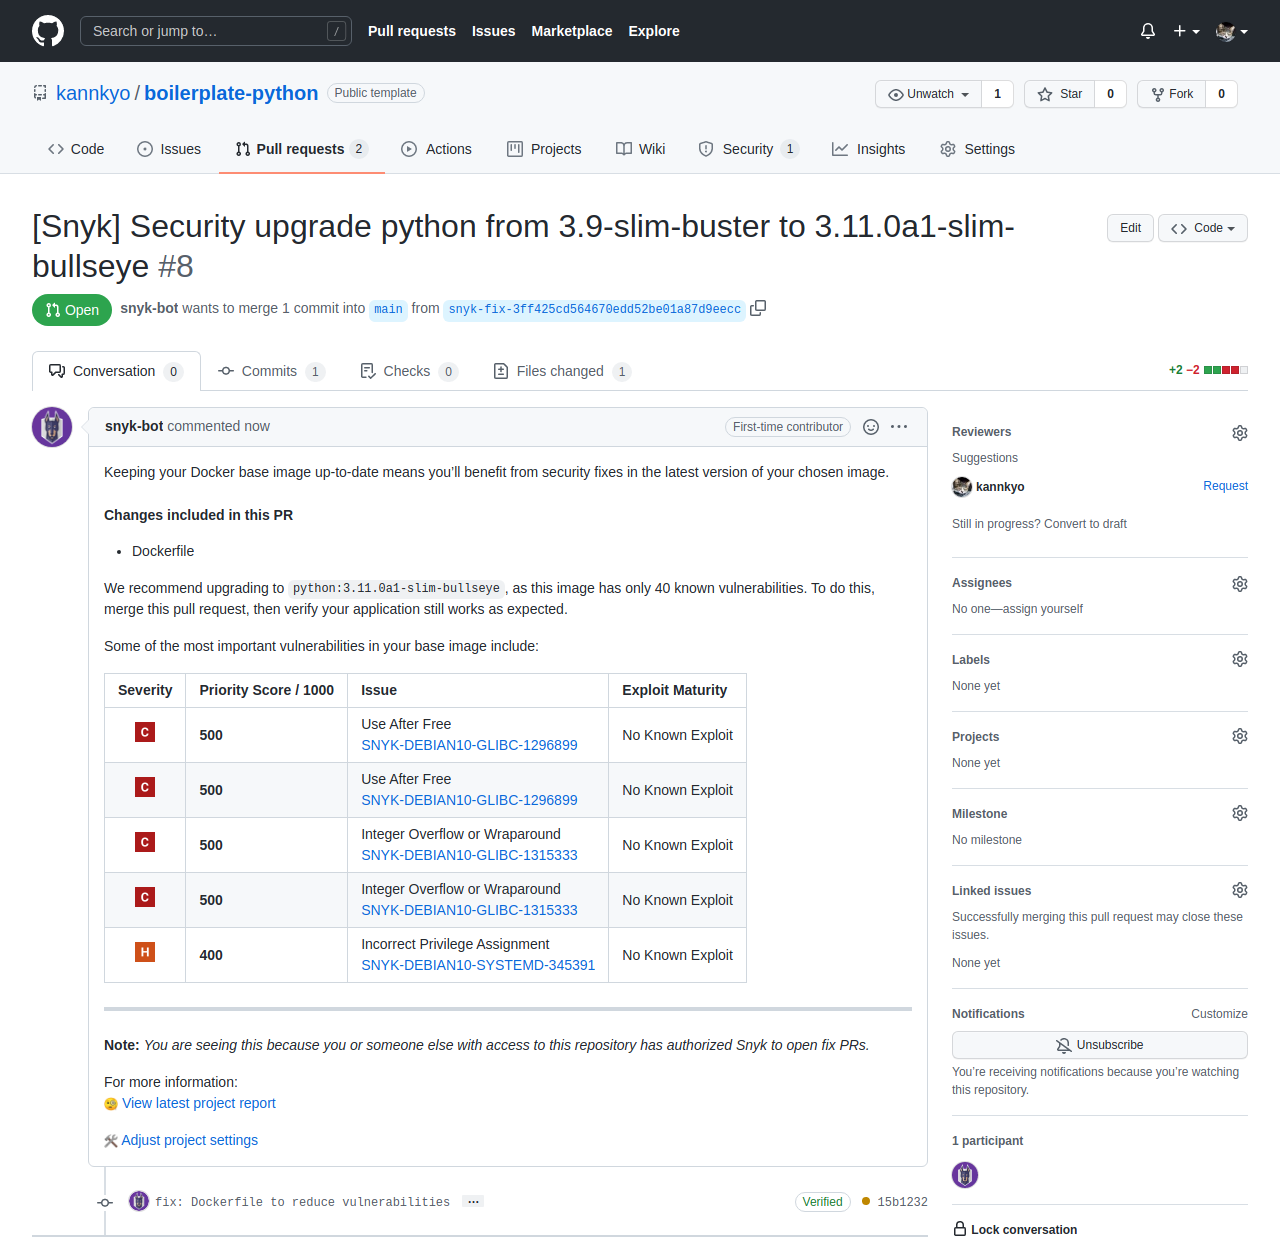Convert the pull request to draft
This screenshot has height=1260, width=1280.
tap(1085, 524)
